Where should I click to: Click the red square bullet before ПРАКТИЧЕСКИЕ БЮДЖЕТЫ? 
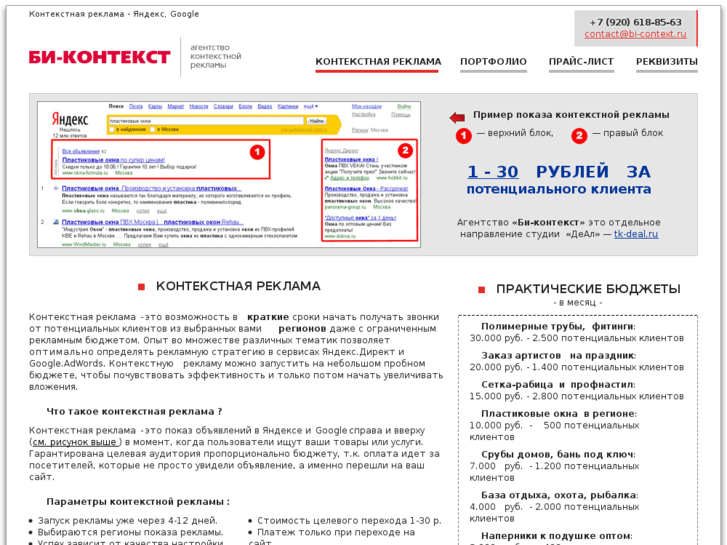click(x=481, y=290)
